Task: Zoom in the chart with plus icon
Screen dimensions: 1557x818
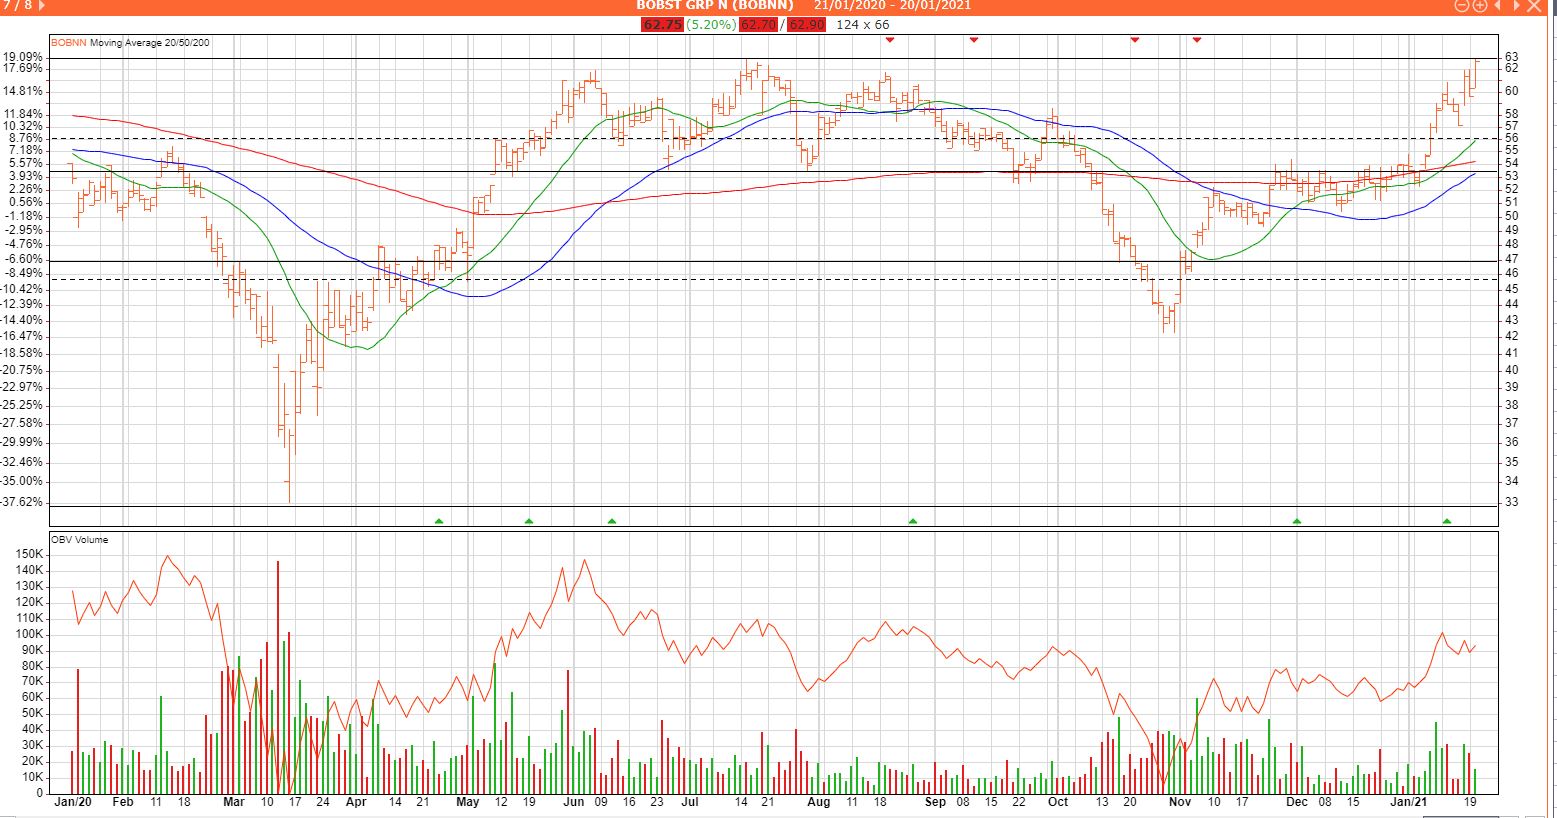Action: [x=1480, y=6]
